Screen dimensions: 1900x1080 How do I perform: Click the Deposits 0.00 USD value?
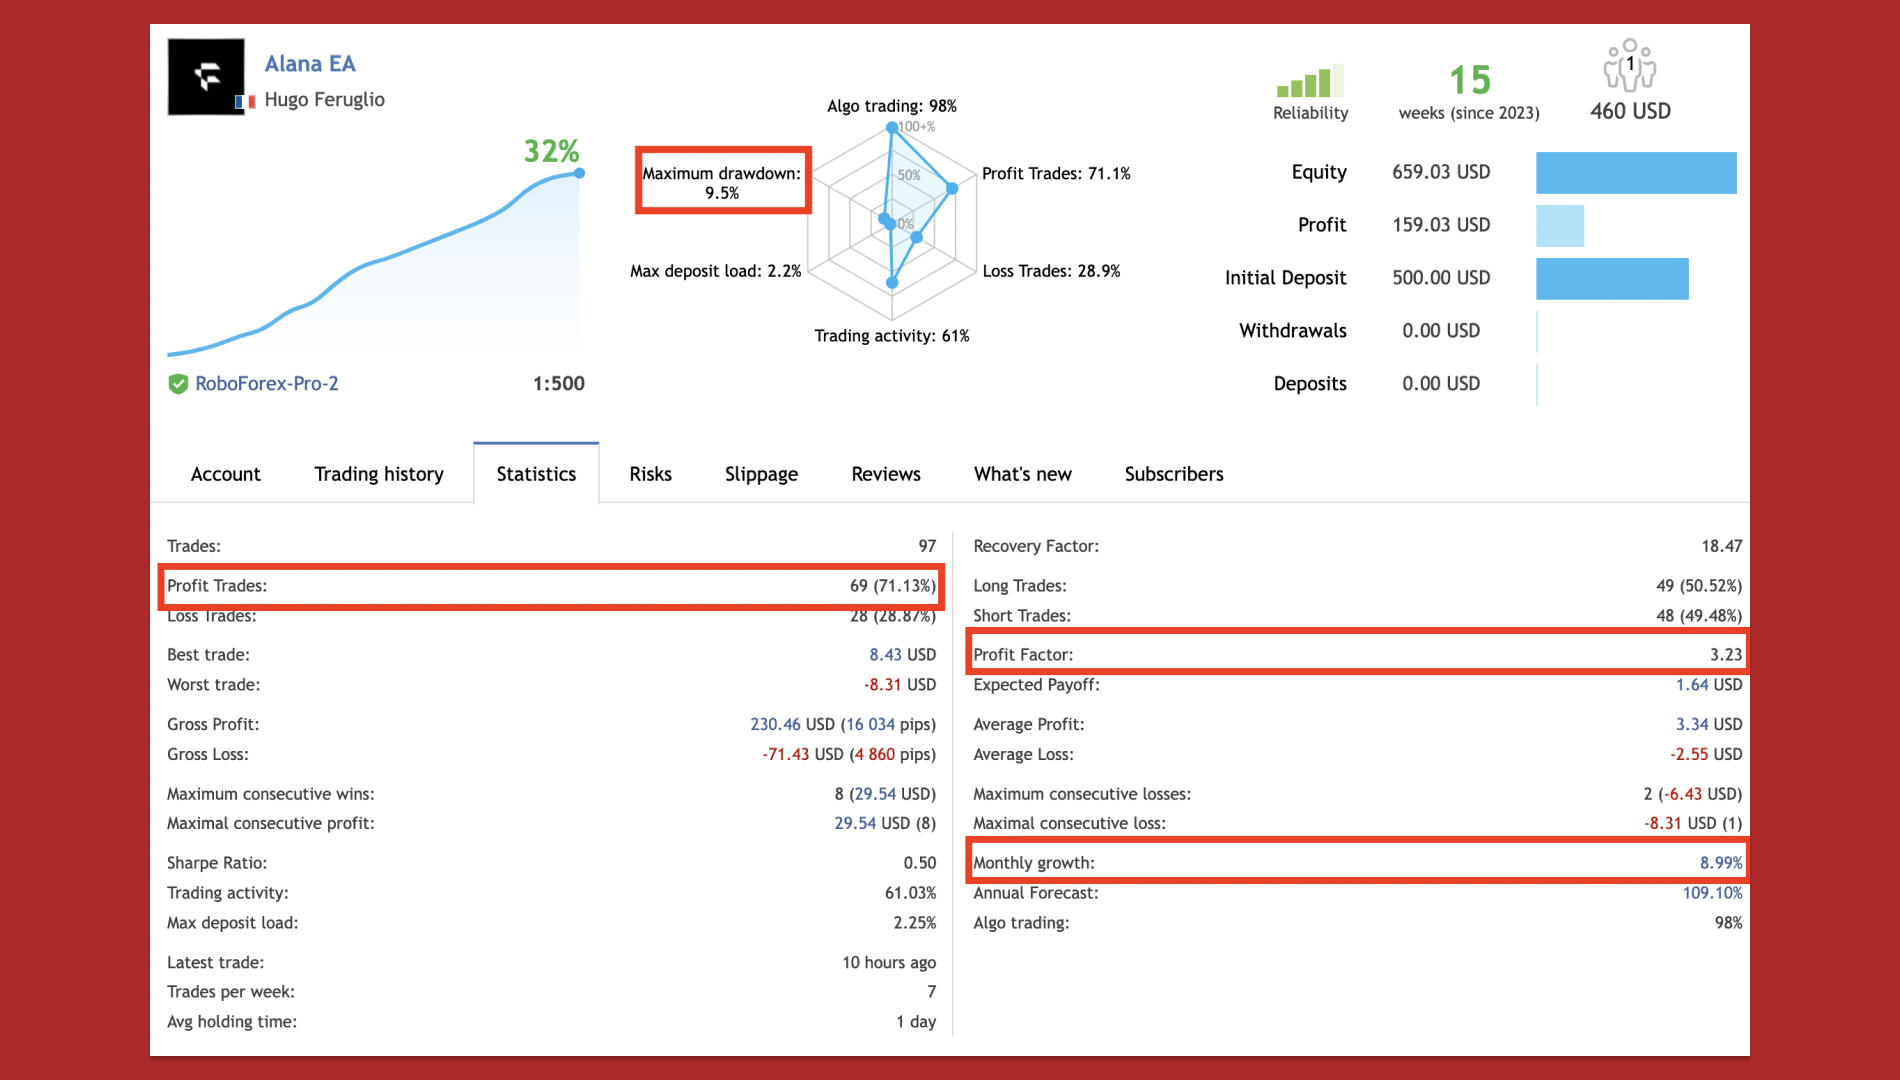pyautogui.click(x=1441, y=384)
